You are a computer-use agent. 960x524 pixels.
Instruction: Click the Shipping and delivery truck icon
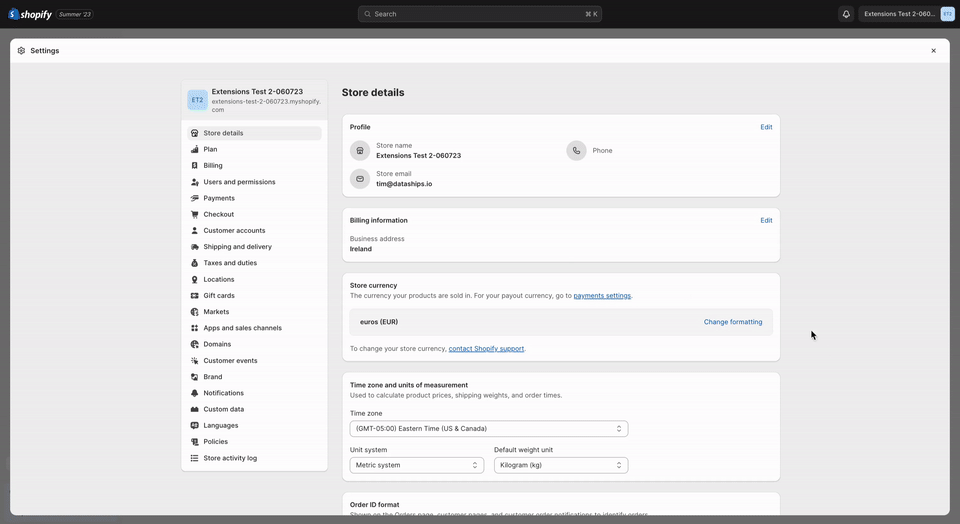pos(195,247)
